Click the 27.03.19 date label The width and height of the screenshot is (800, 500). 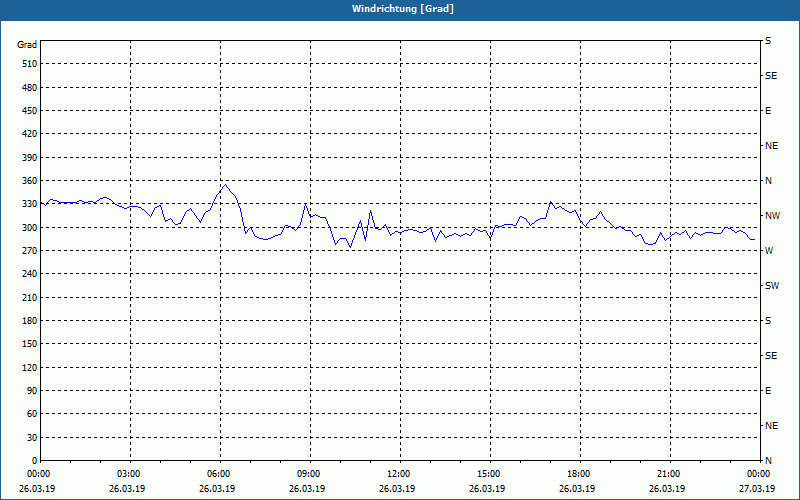tap(757, 489)
